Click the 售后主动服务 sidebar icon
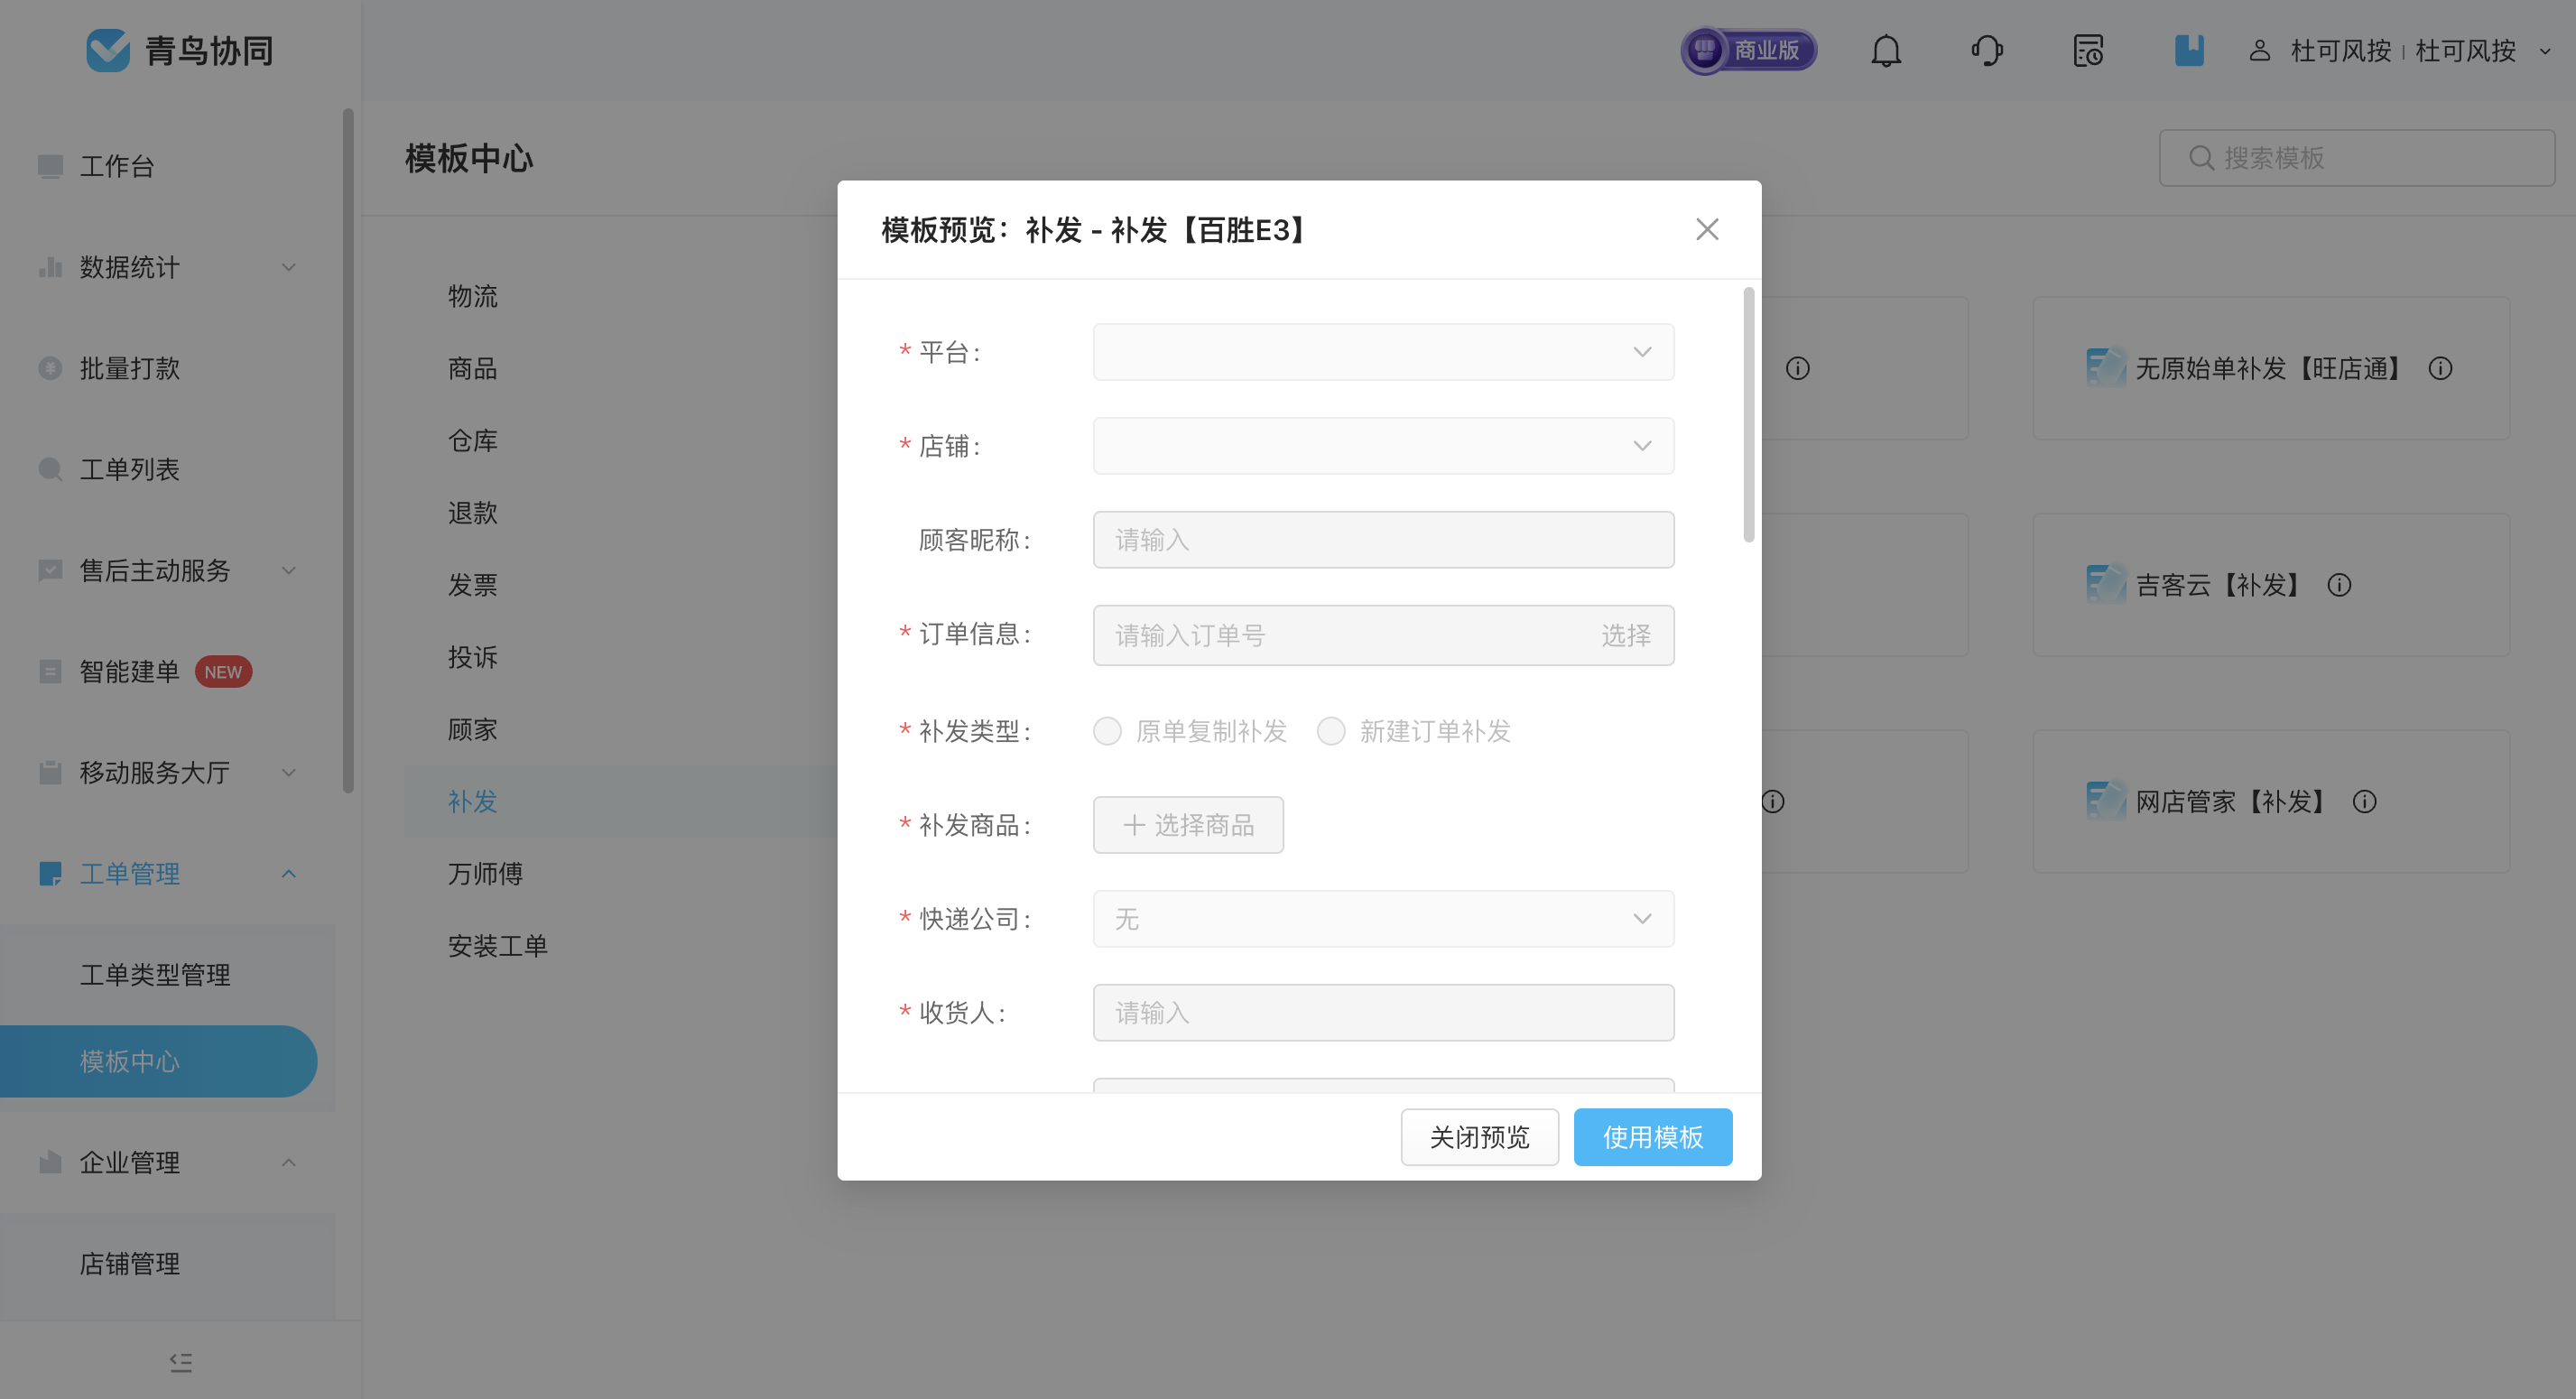 pos(50,570)
